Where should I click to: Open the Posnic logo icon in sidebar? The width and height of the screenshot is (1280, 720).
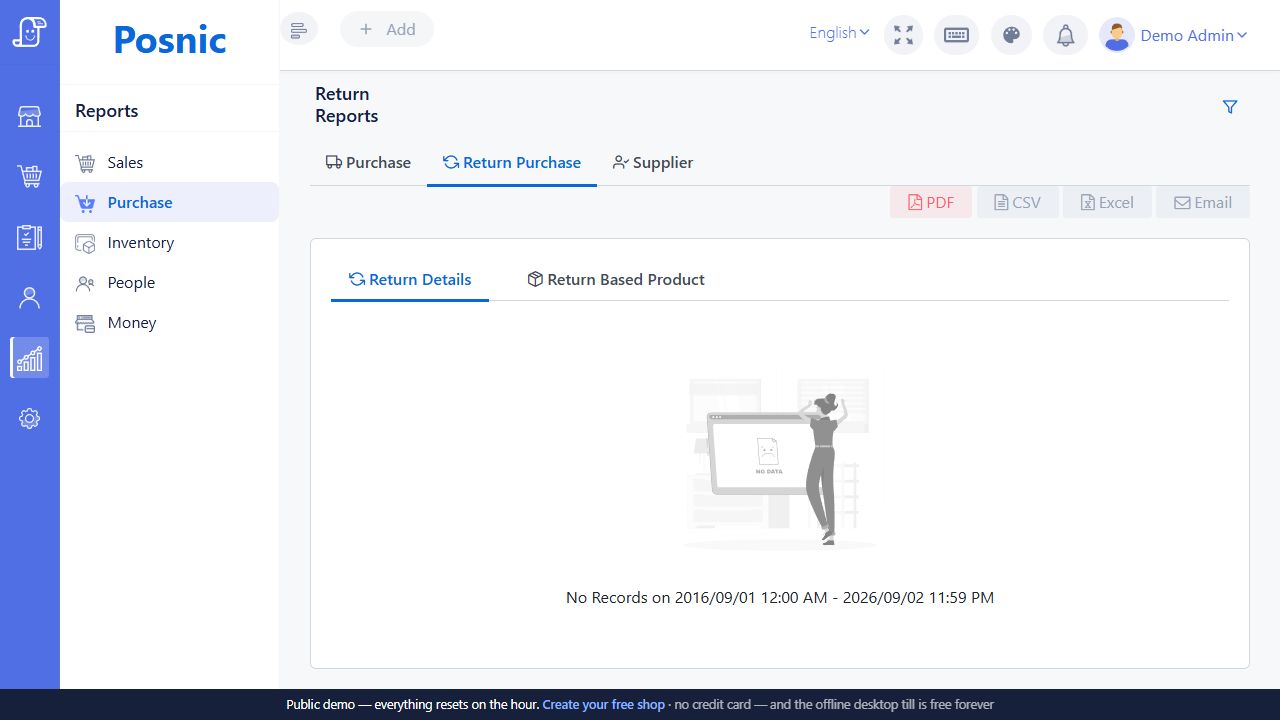tap(30, 32)
